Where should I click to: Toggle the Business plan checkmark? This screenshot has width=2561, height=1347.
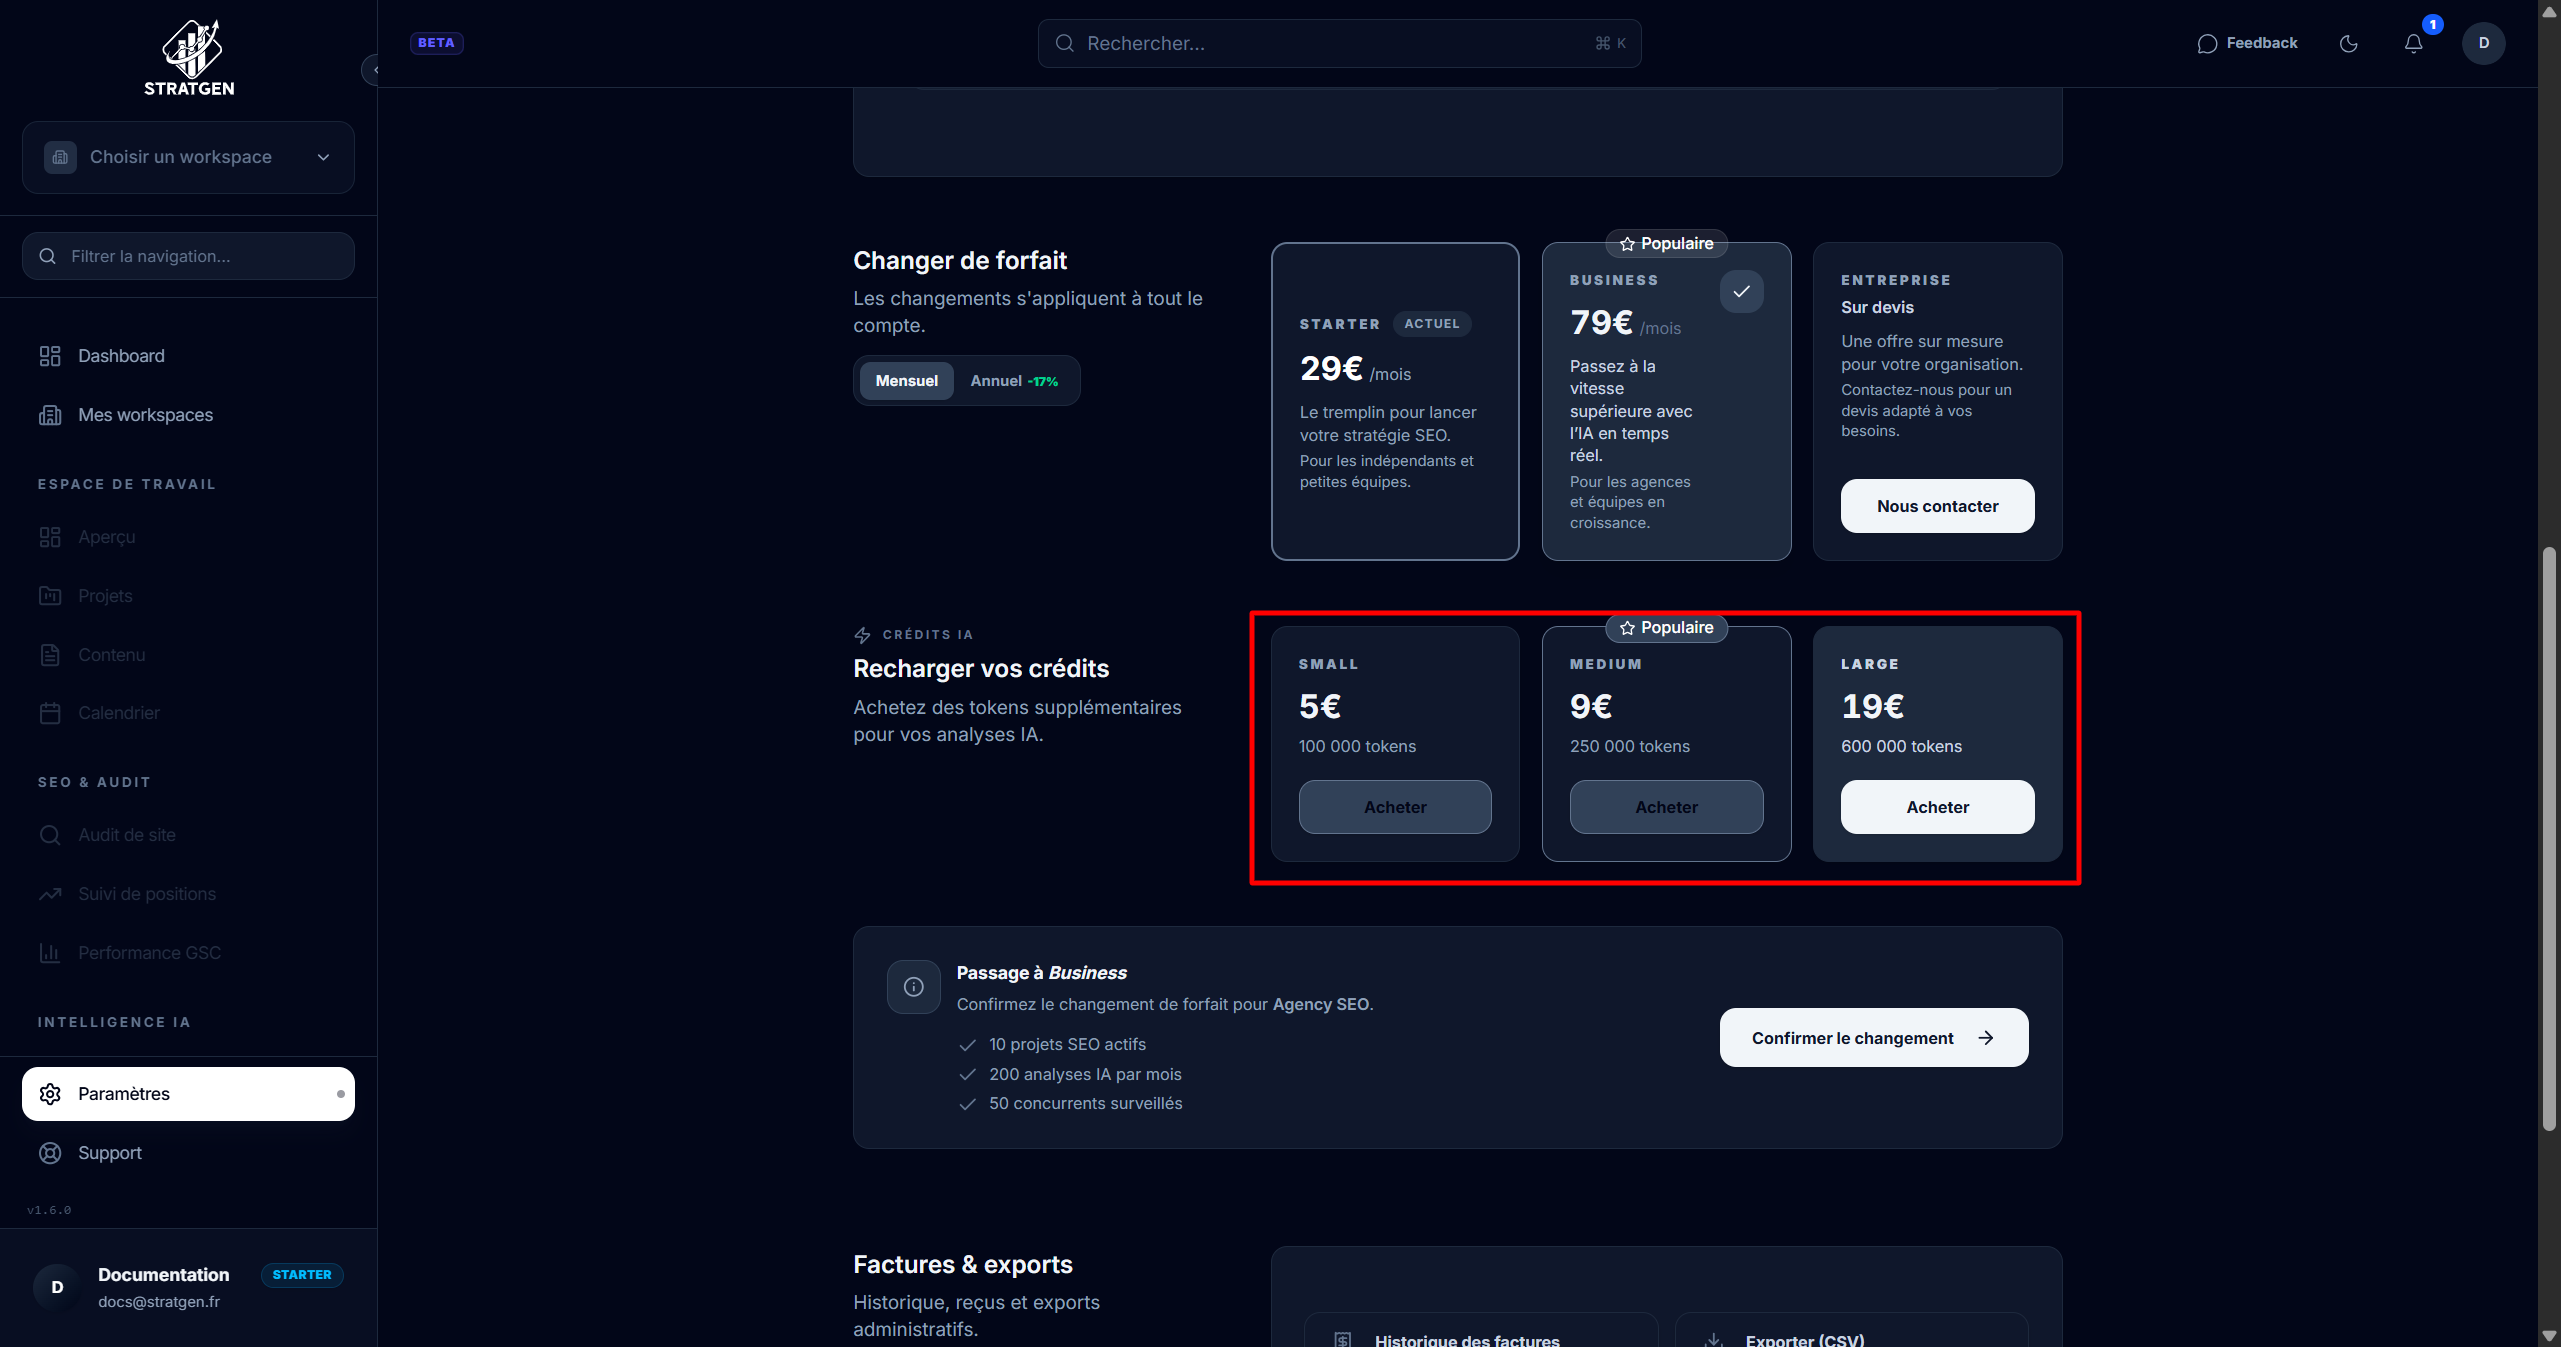click(1741, 291)
